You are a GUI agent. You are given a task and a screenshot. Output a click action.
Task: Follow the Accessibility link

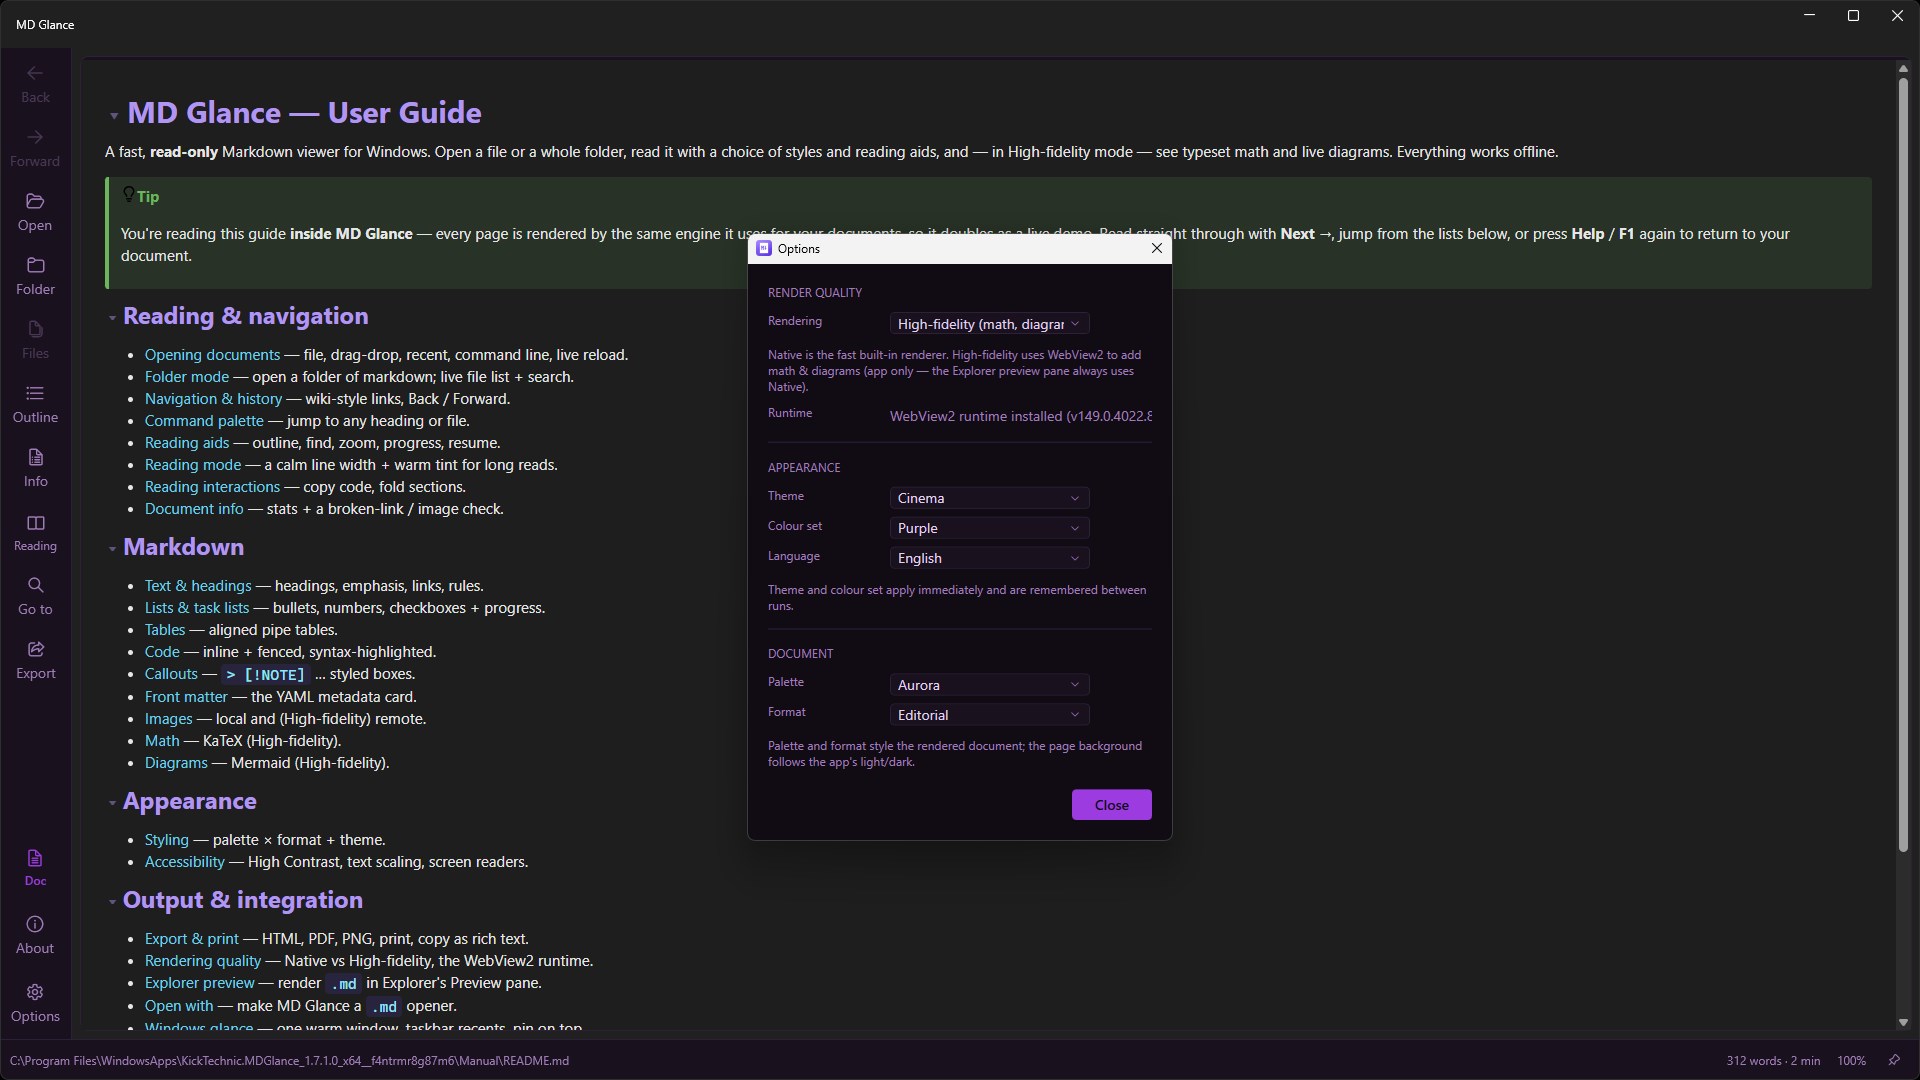[184, 862]
